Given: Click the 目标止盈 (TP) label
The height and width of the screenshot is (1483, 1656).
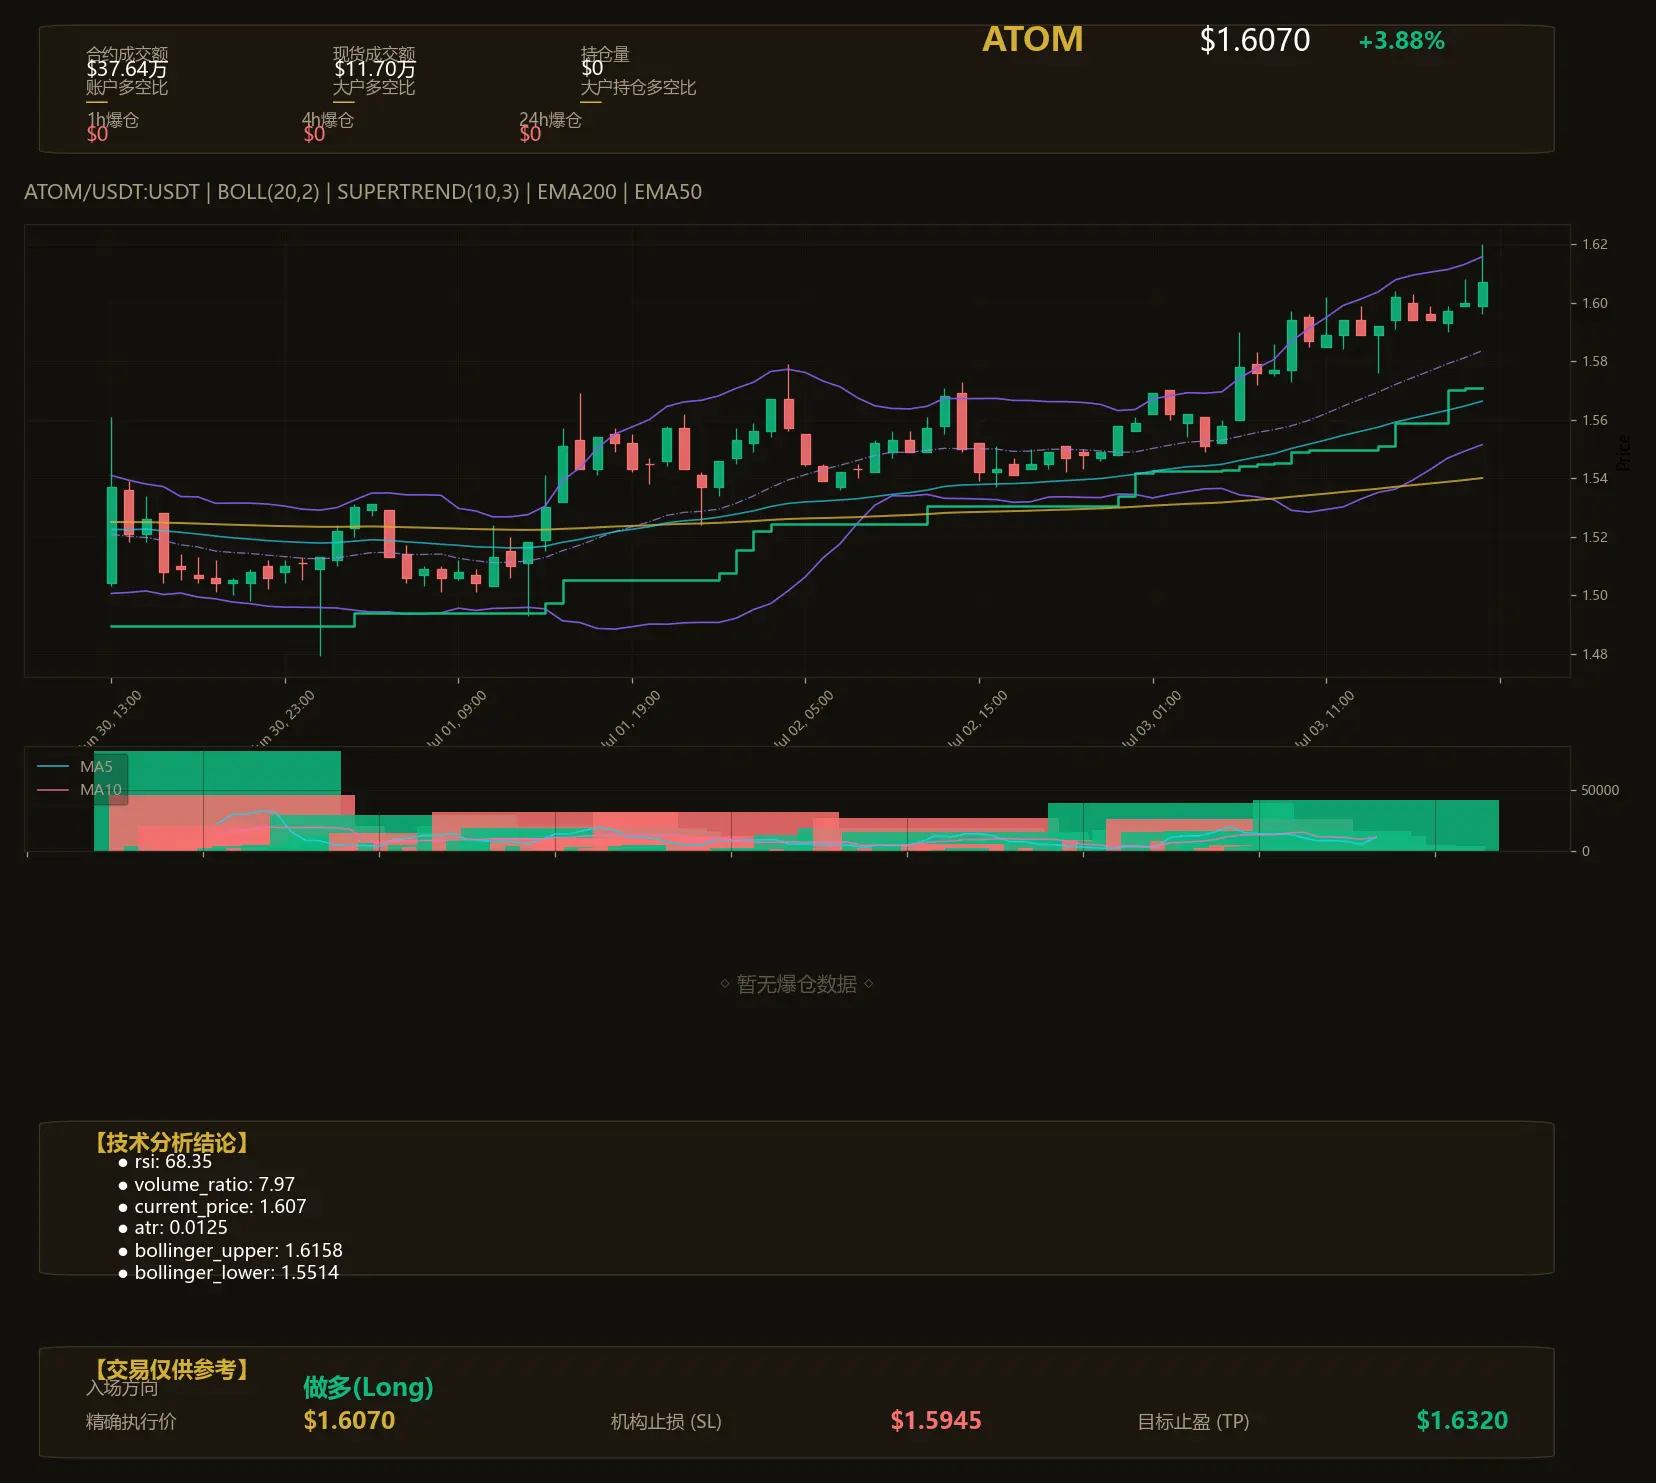Looking at the screenshot, I should [x=1193, y=1421].
